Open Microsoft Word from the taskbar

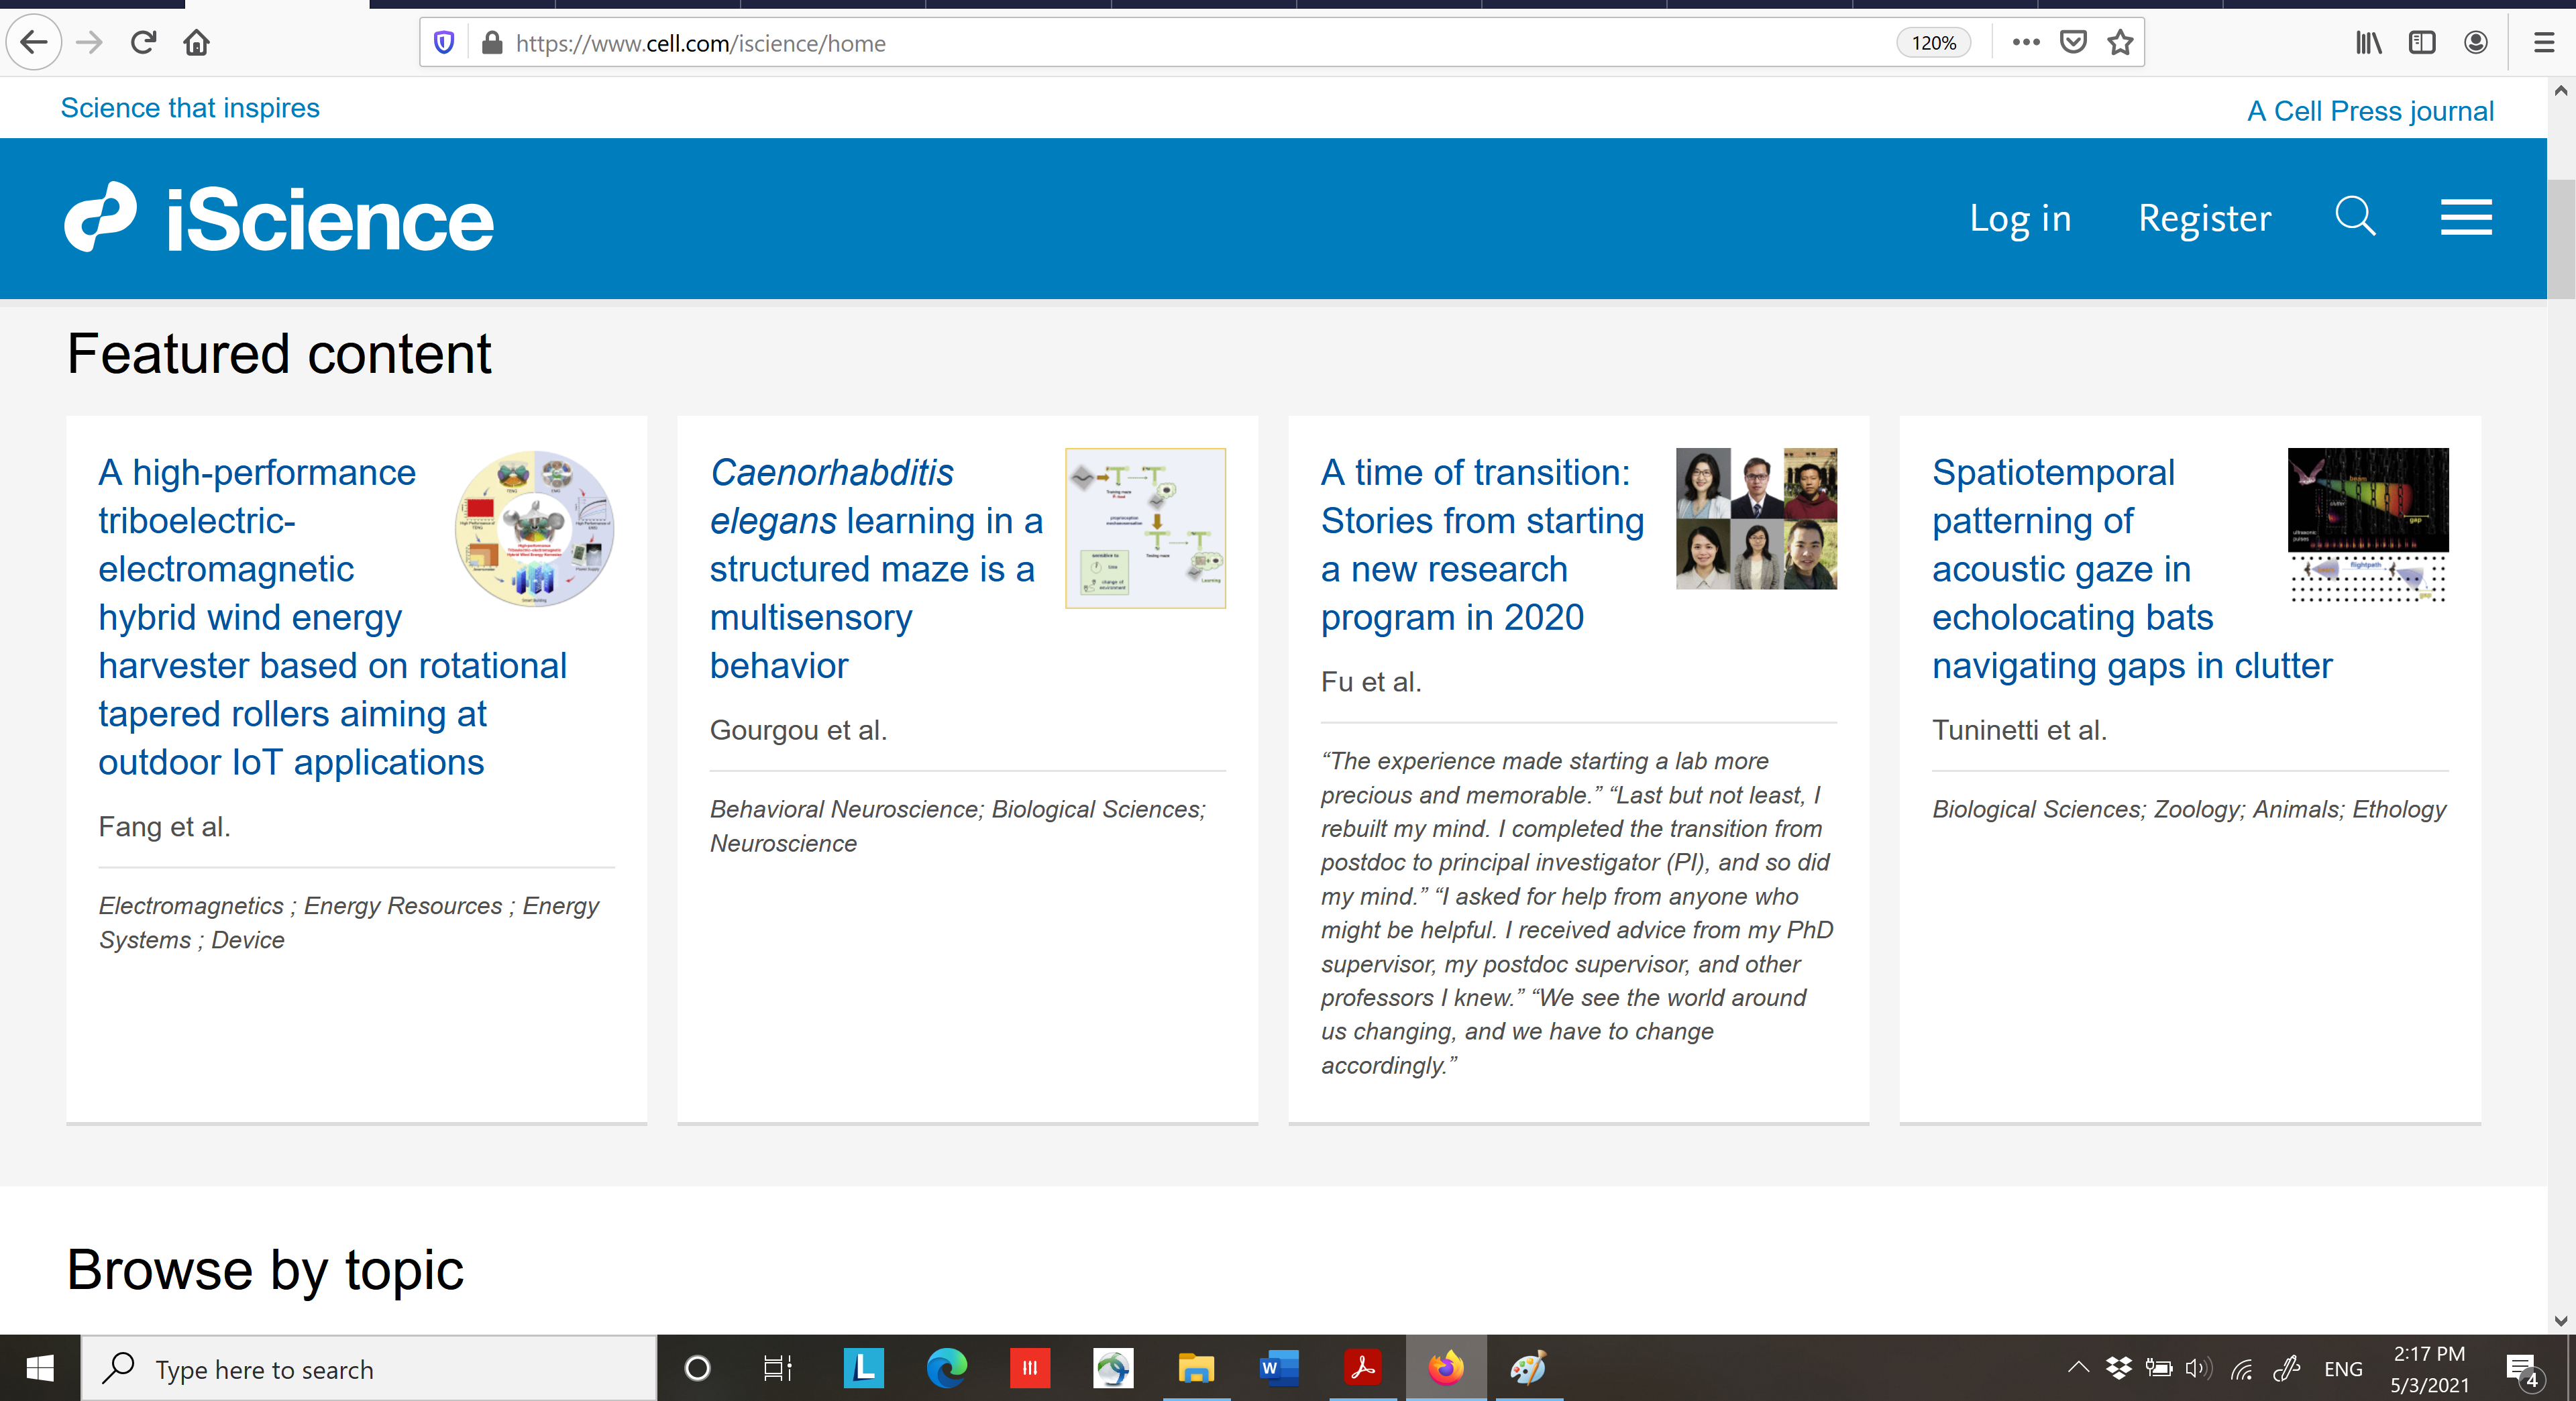click(x=1278, y=1367)
